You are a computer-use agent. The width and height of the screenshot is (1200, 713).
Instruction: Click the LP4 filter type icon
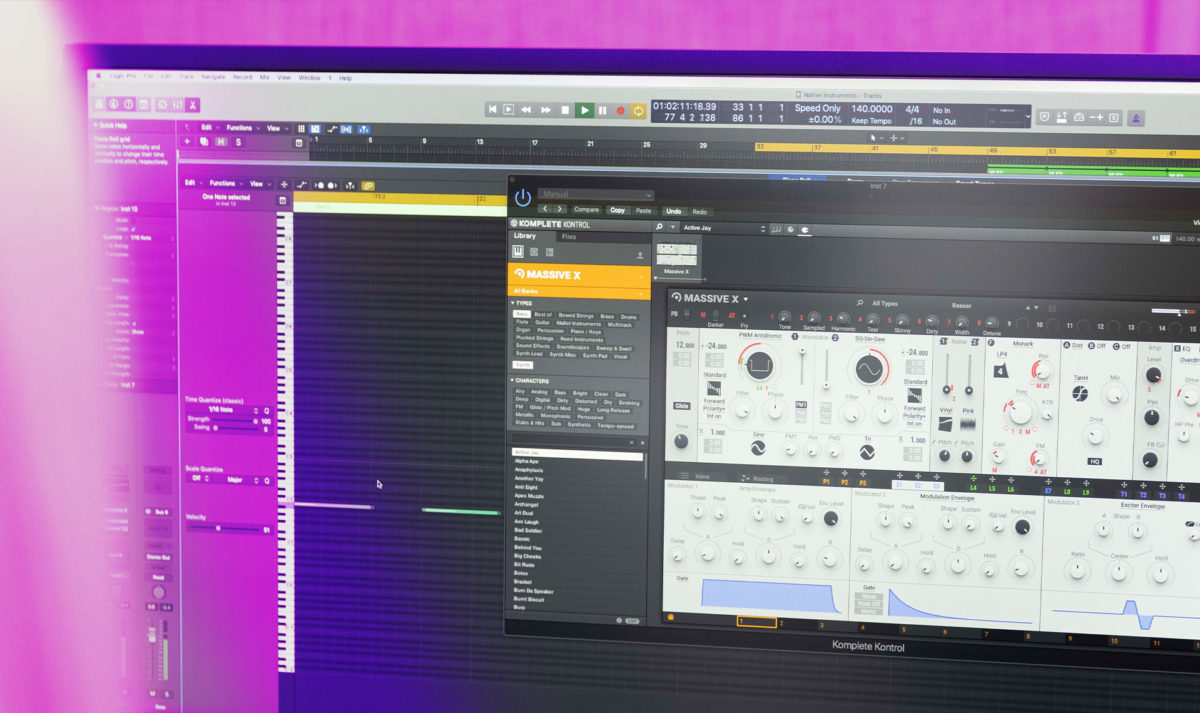(1001, 371)
